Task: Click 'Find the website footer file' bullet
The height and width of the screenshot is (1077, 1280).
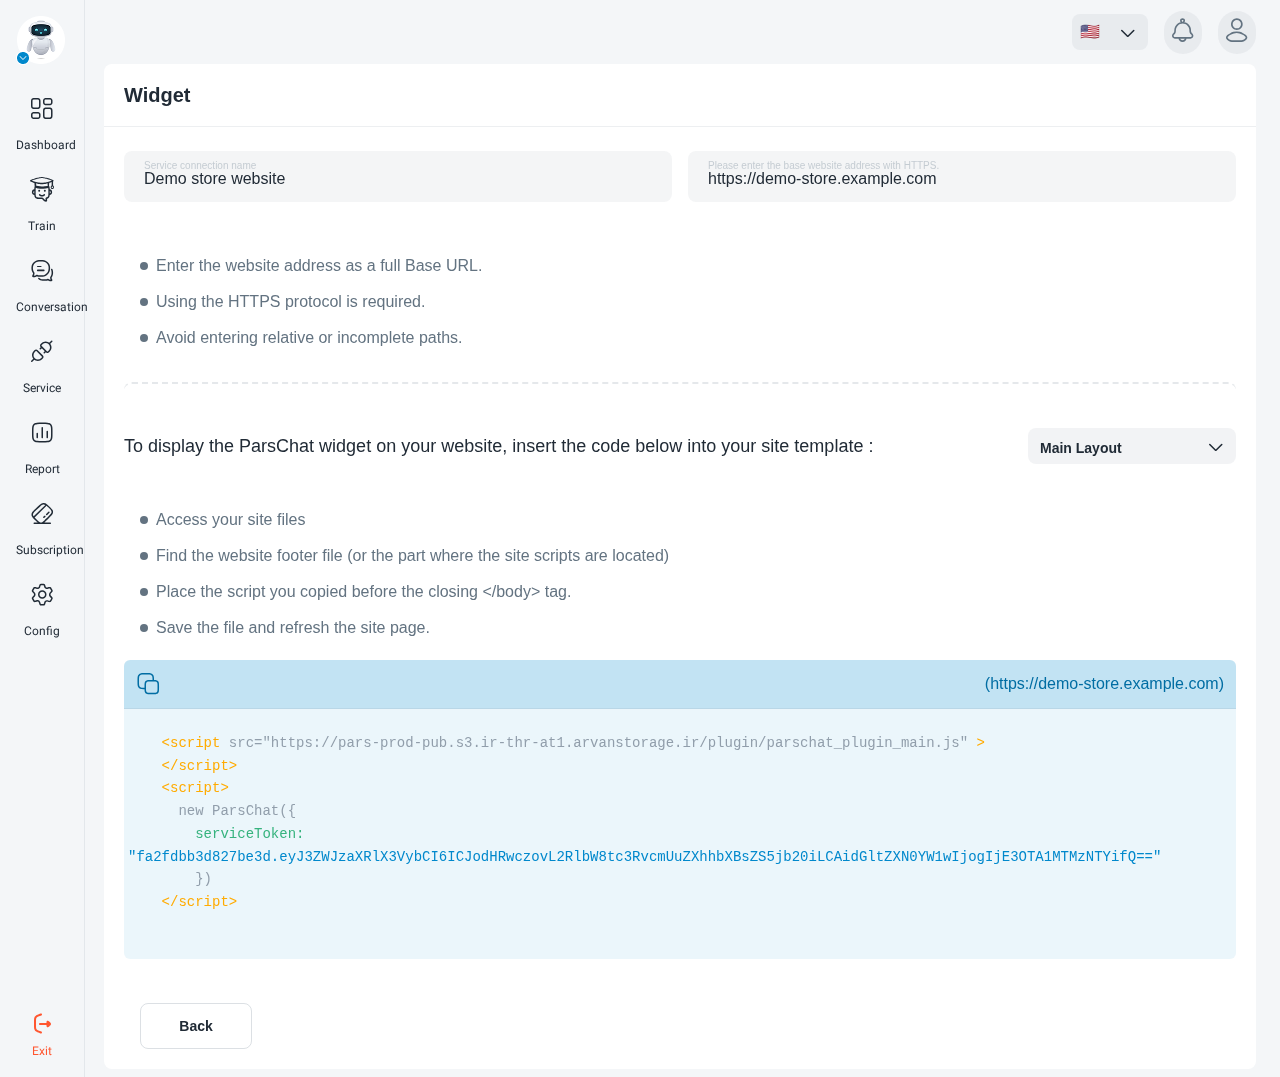Action: 412,555
